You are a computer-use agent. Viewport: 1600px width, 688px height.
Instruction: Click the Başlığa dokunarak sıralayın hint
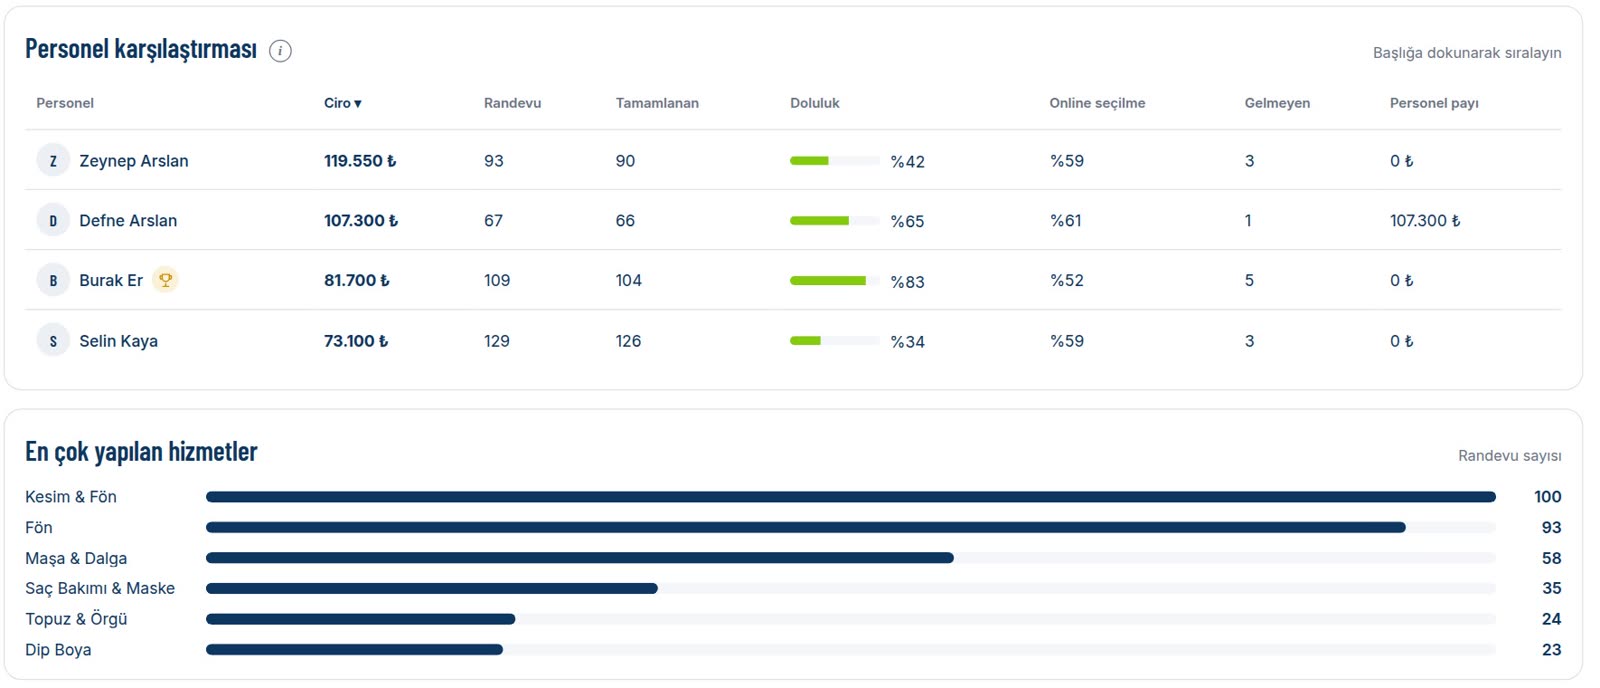tap(1467, 53)
